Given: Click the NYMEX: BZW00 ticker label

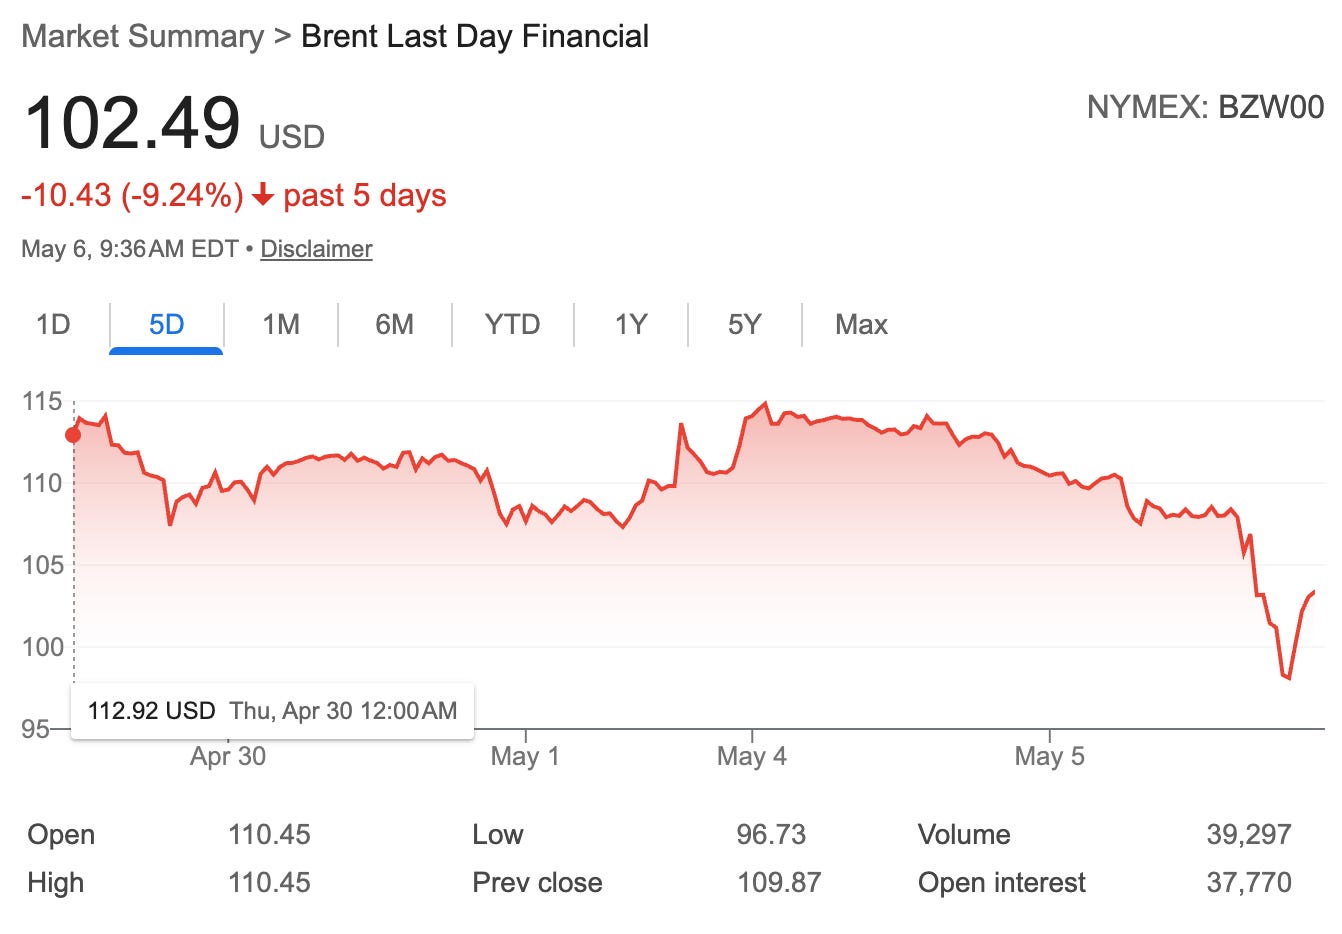Looking at the screenshot, I should coord(1205,107).
